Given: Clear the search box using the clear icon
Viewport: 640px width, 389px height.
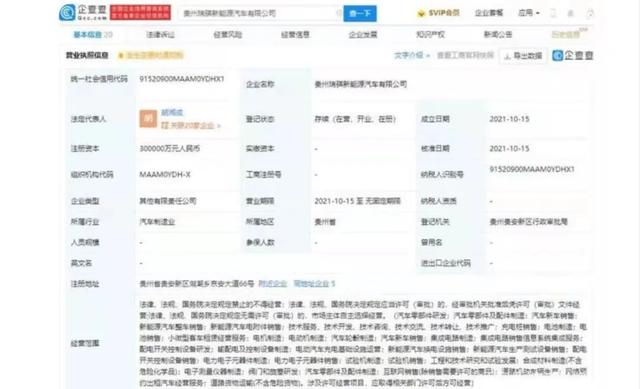Looking at the screenshot, I should pos(339,13).
